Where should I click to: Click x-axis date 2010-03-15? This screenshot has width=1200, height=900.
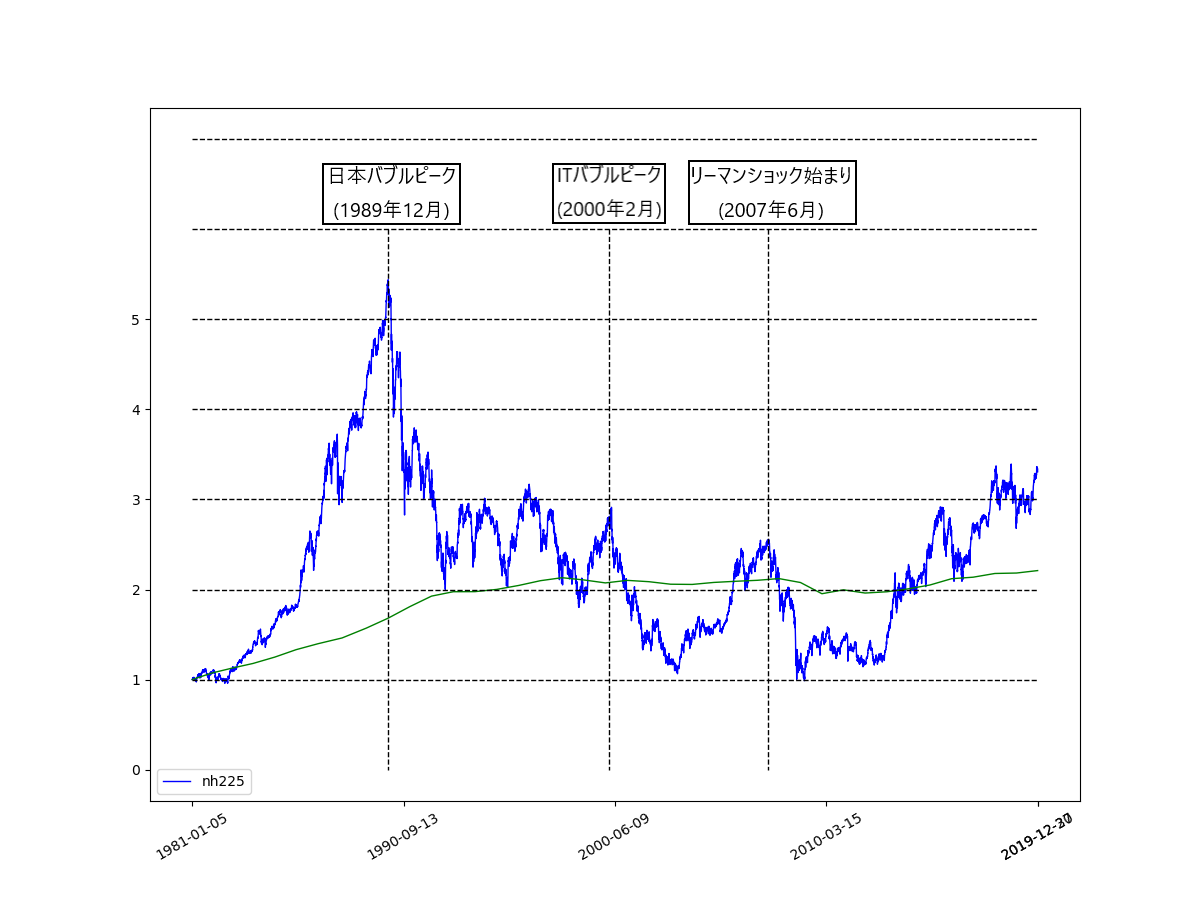pyautogui.click(x=825, y=837)
